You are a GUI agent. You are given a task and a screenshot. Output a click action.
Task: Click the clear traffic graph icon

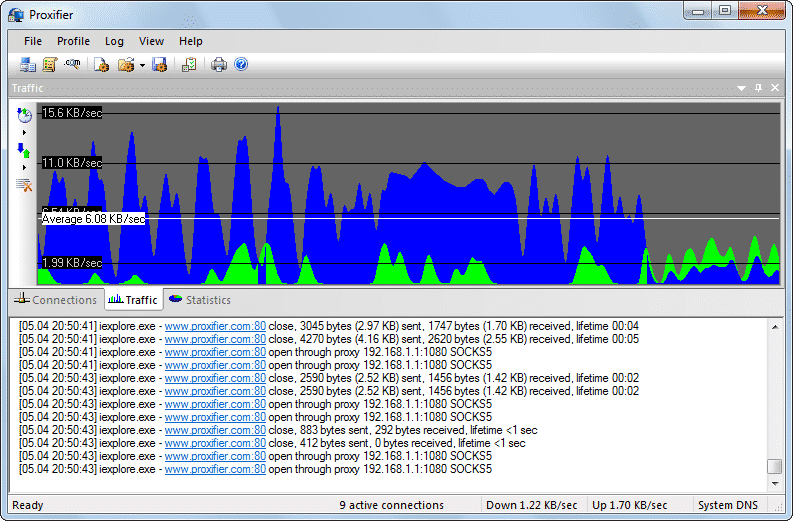24,185
